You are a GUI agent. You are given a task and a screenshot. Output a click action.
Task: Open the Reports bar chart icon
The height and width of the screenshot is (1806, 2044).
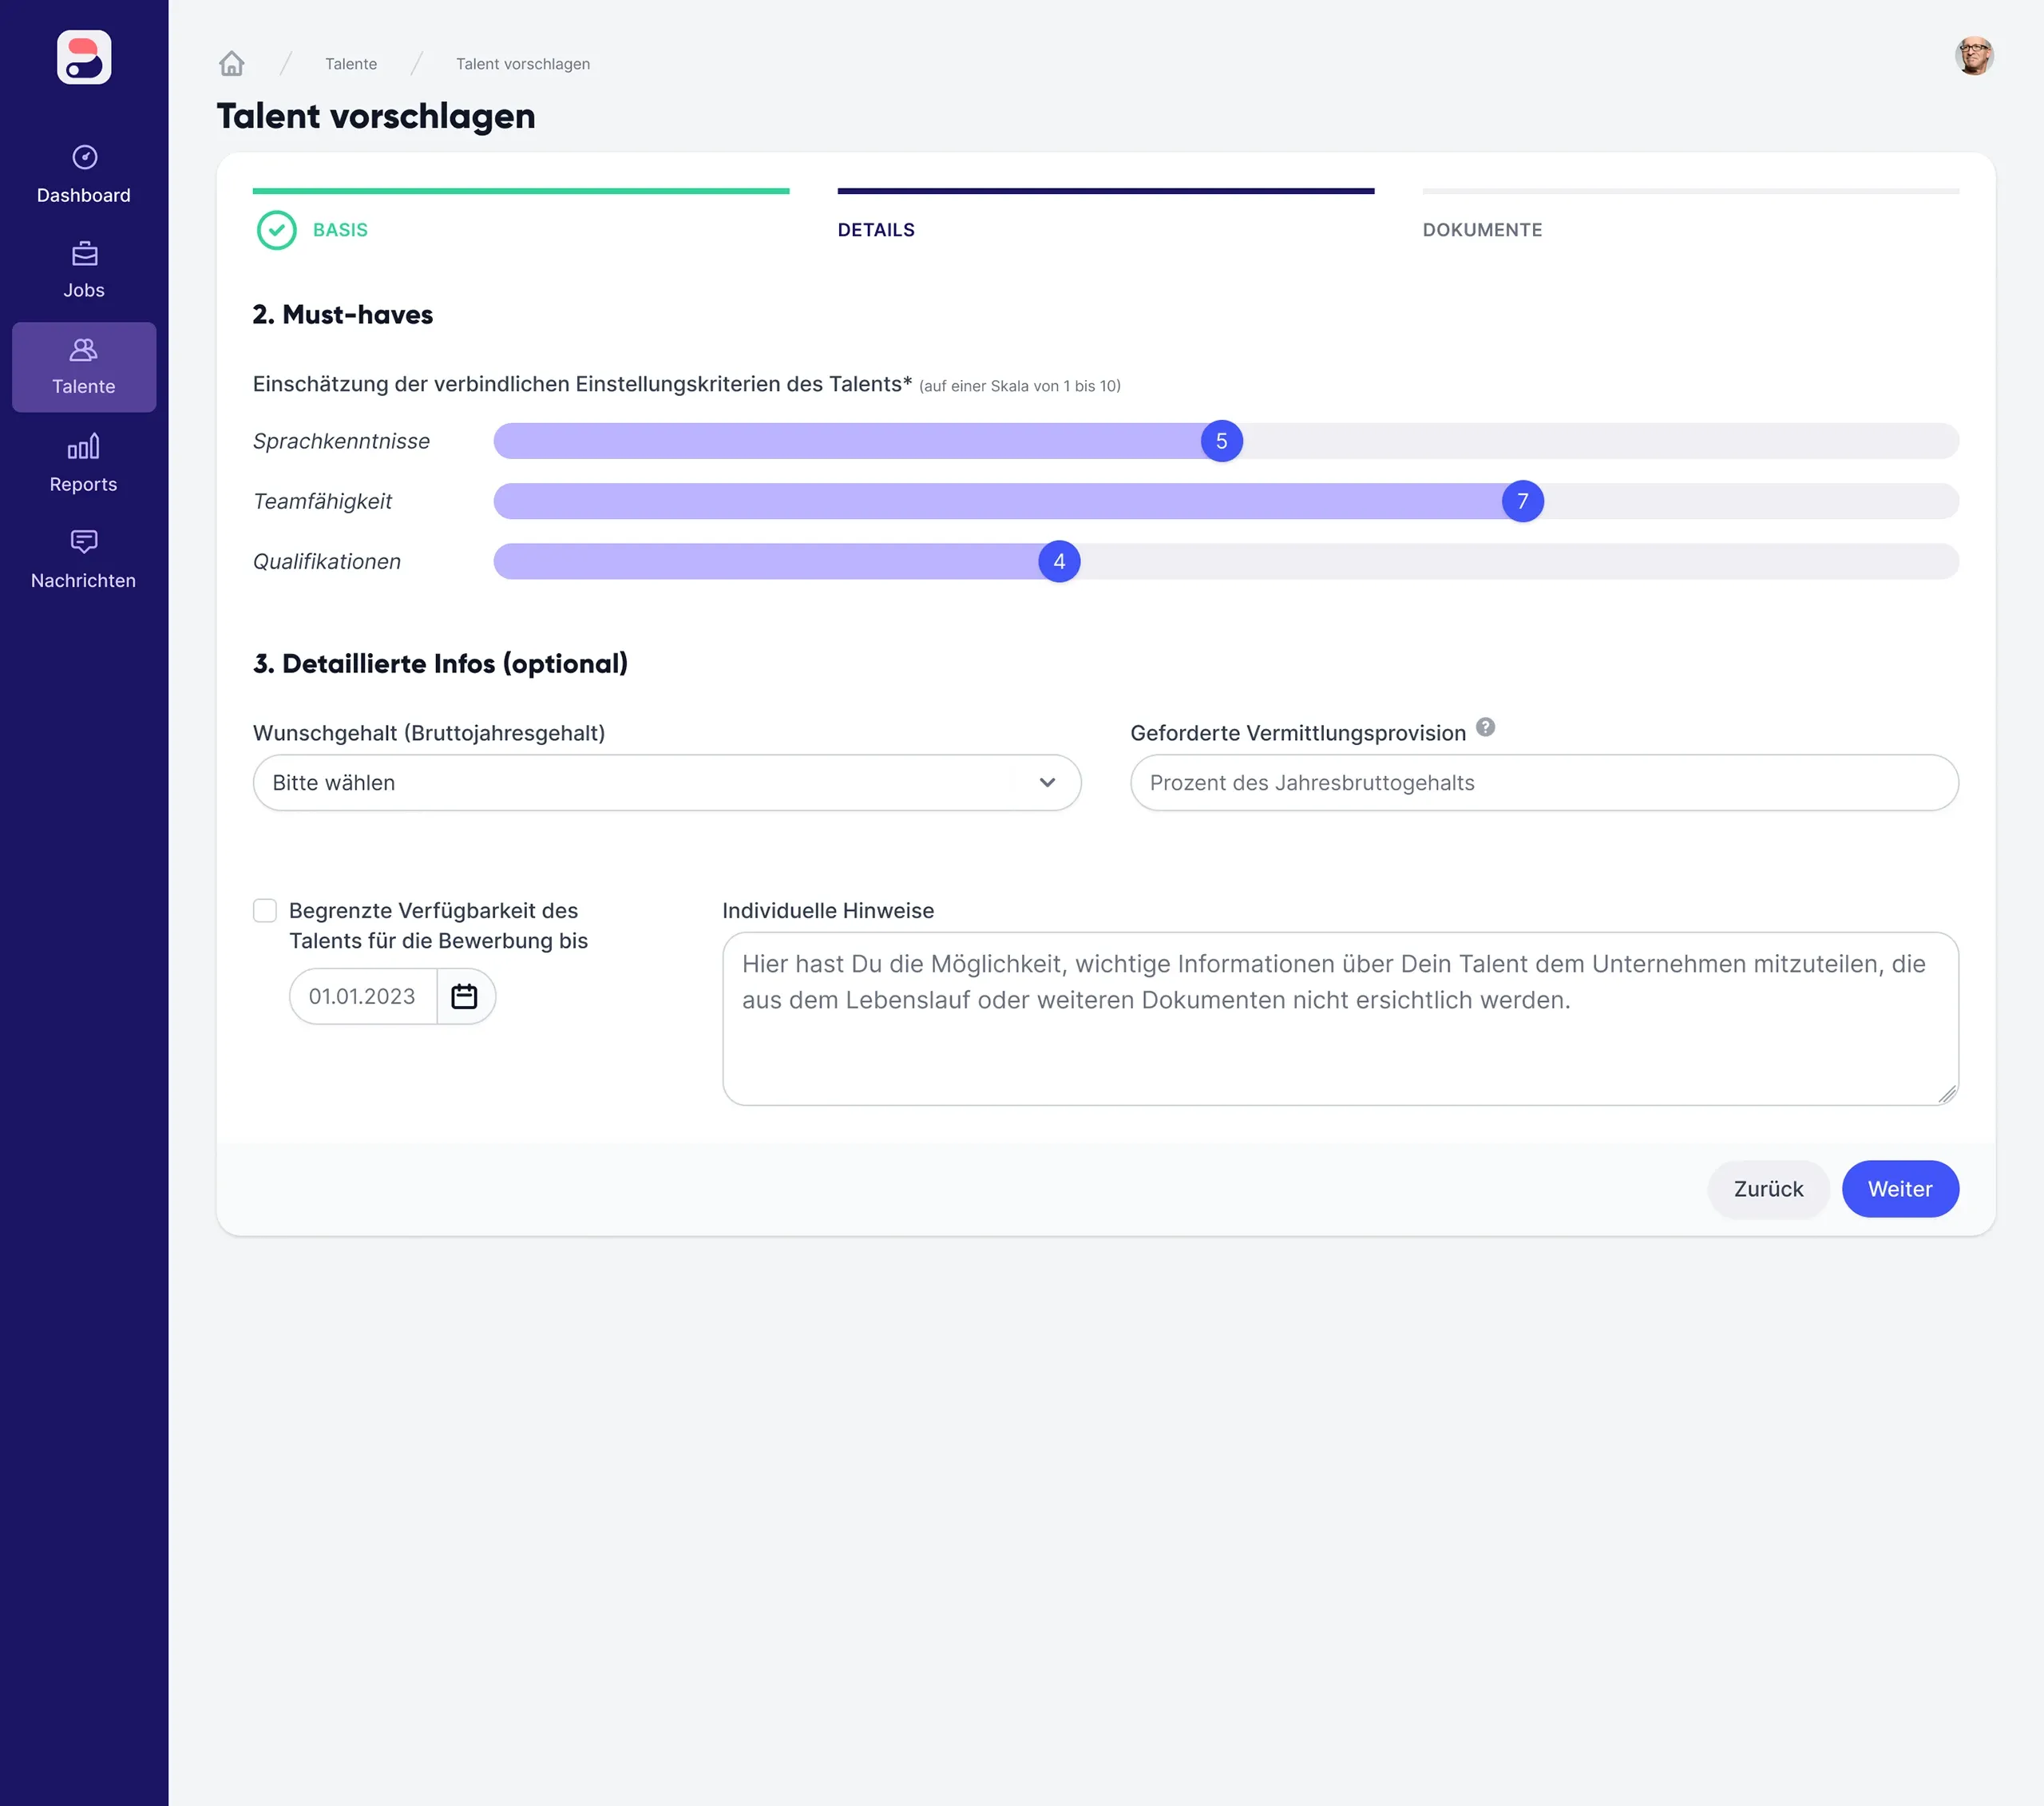(84, 446)
